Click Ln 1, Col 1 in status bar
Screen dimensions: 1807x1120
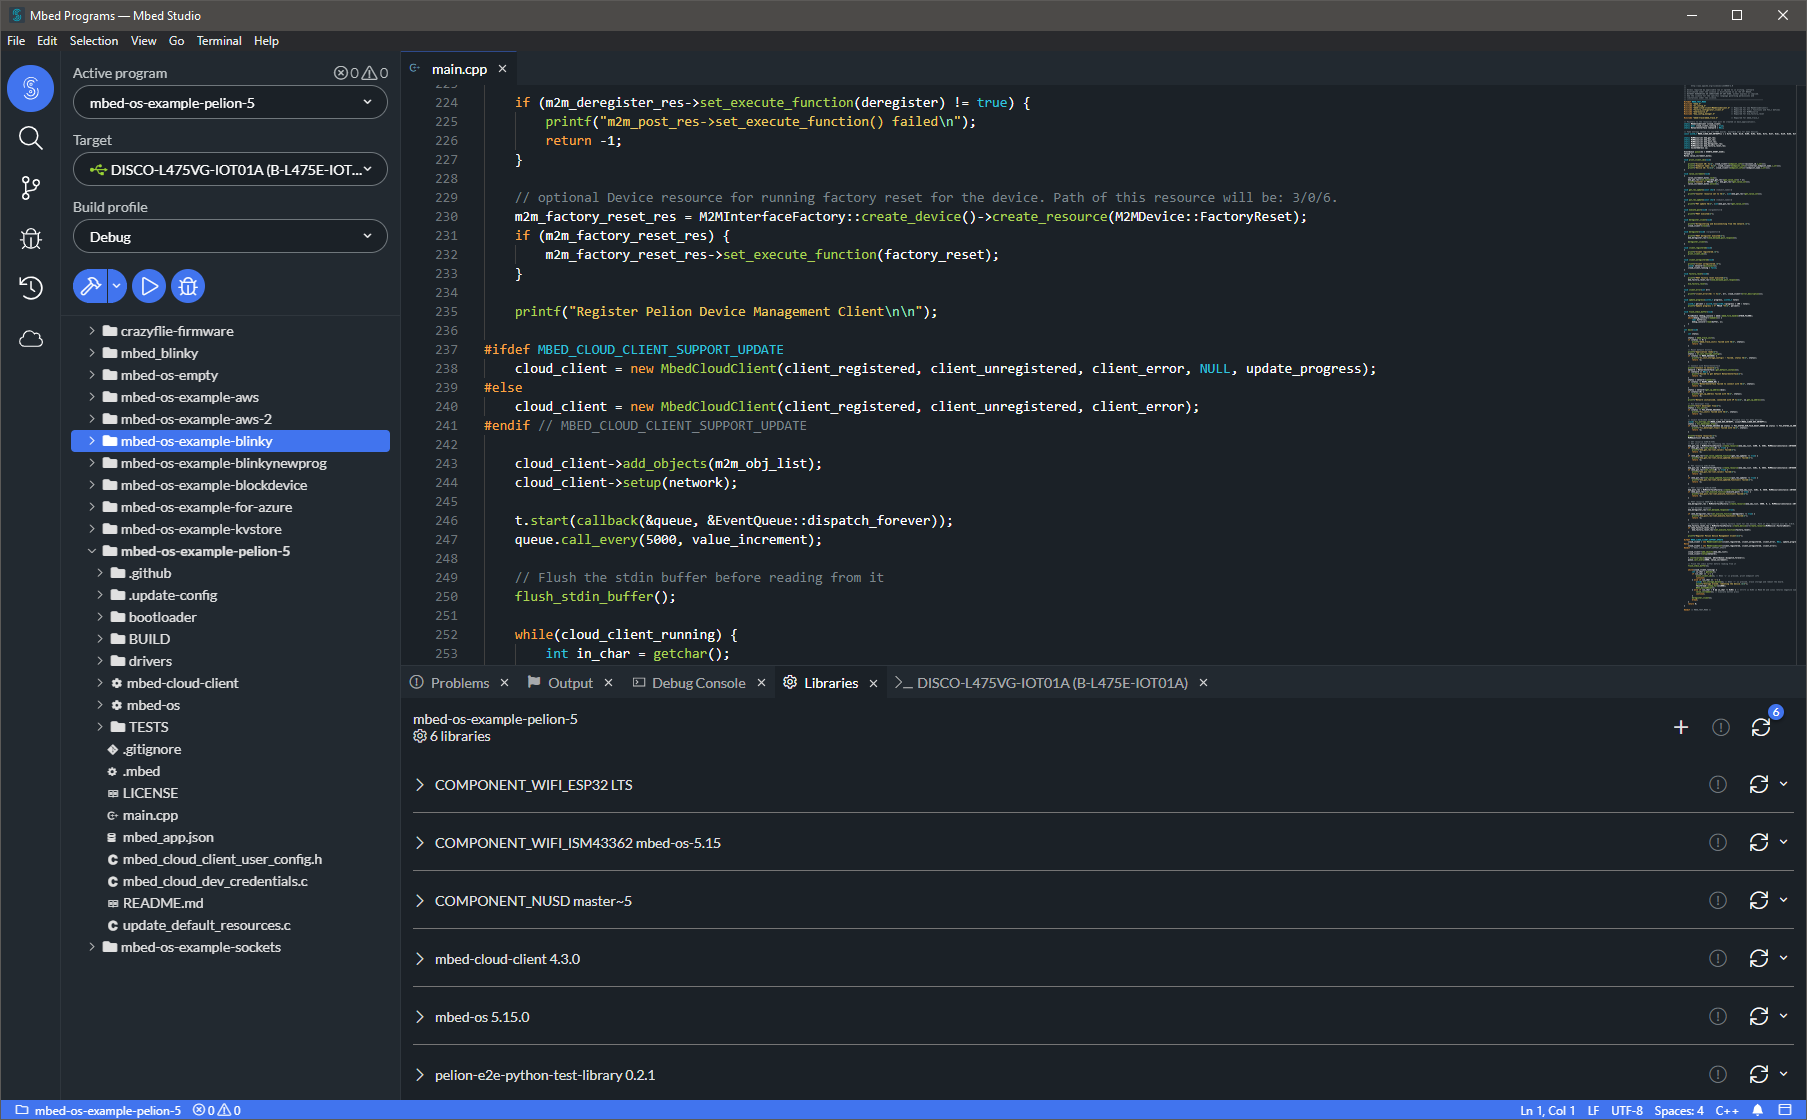(1547, 1110)
